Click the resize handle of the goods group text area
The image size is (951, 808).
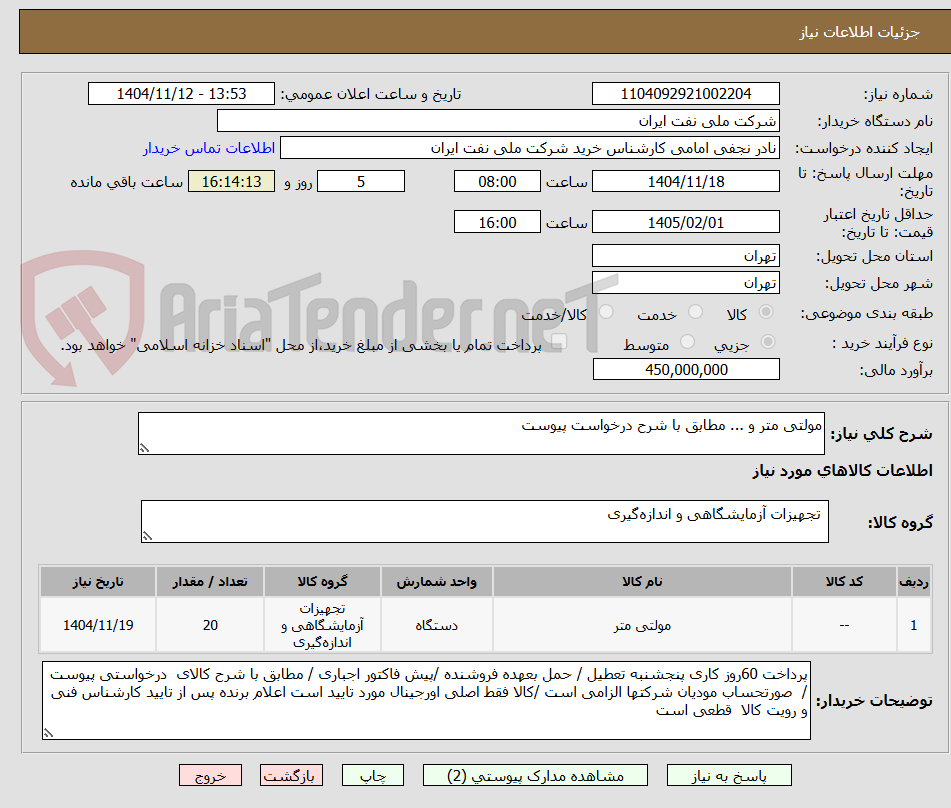coord(147,536)
